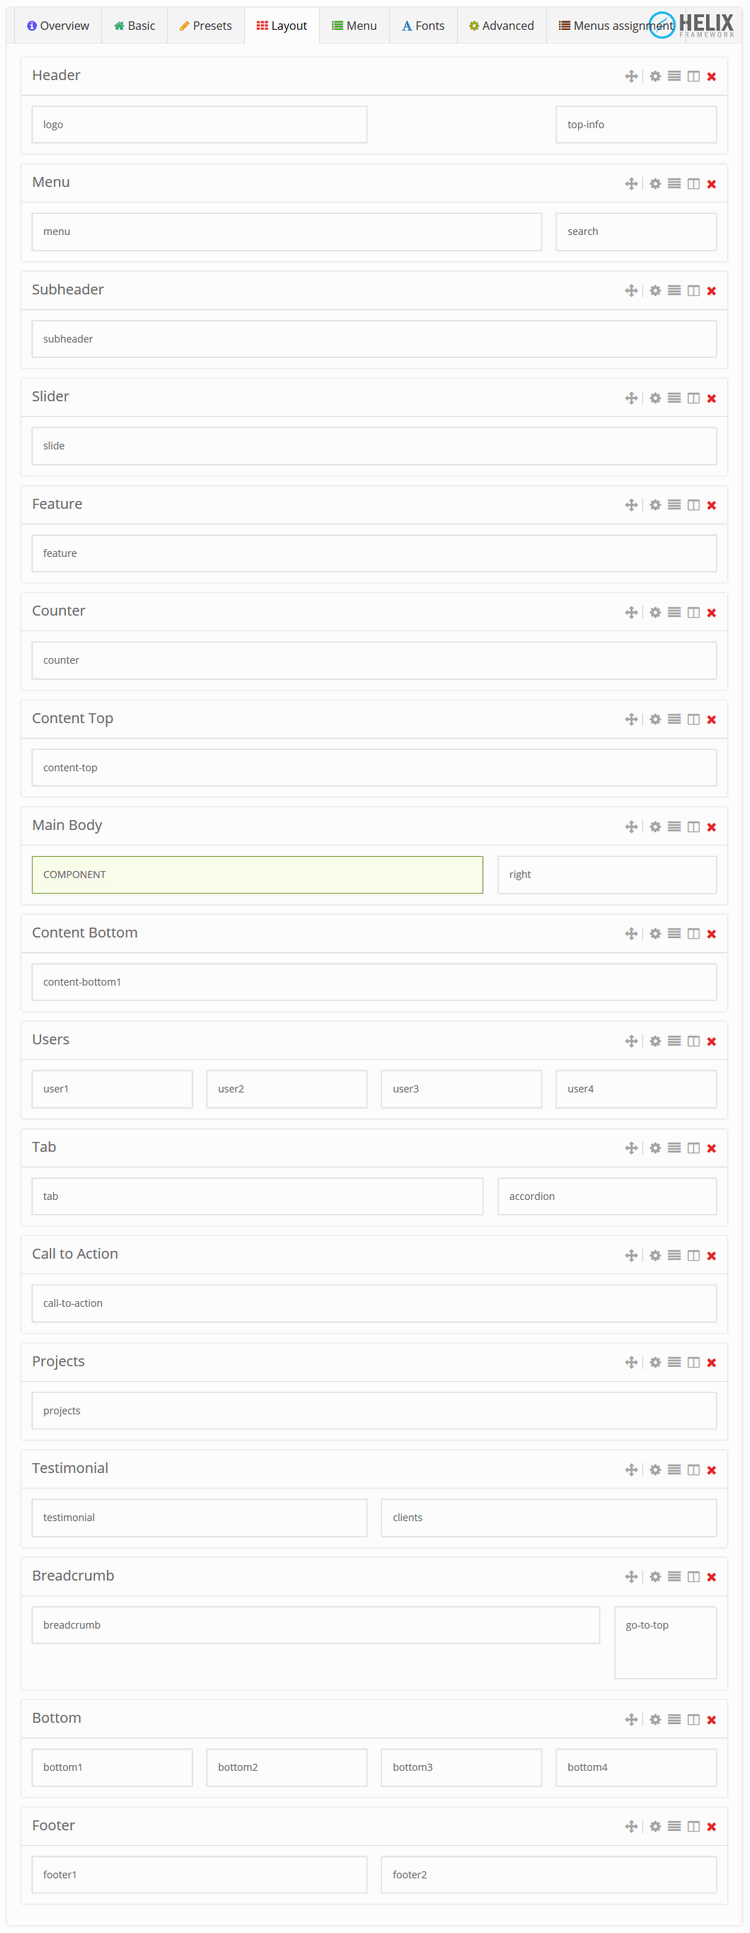Click the logo position box
Screen dimensions: 750x1933
pyautogui.click(x=199, y=125)
